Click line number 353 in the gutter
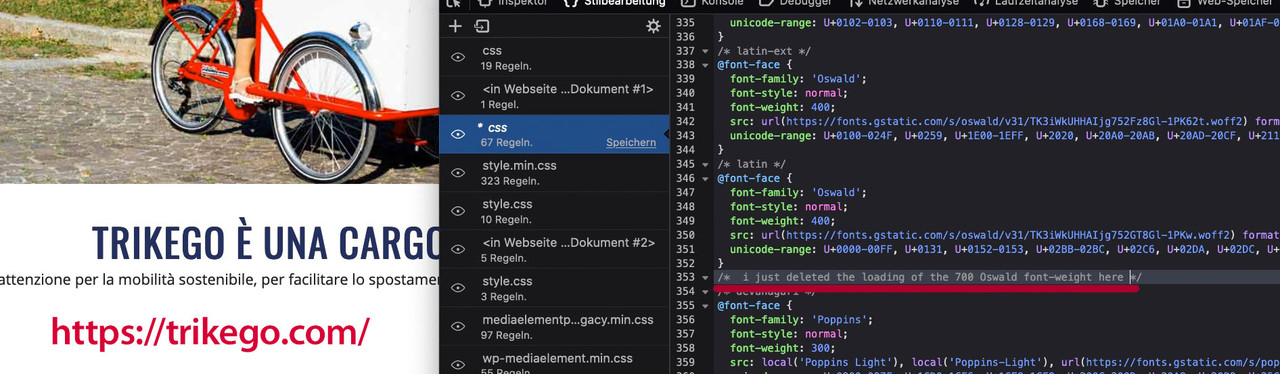The image size is (1280, 374). click(x=685, y=277)
